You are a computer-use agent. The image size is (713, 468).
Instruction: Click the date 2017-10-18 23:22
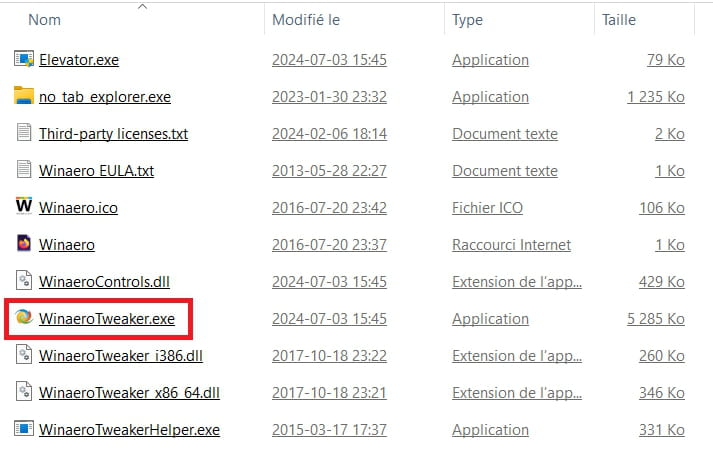pos(329,356)
